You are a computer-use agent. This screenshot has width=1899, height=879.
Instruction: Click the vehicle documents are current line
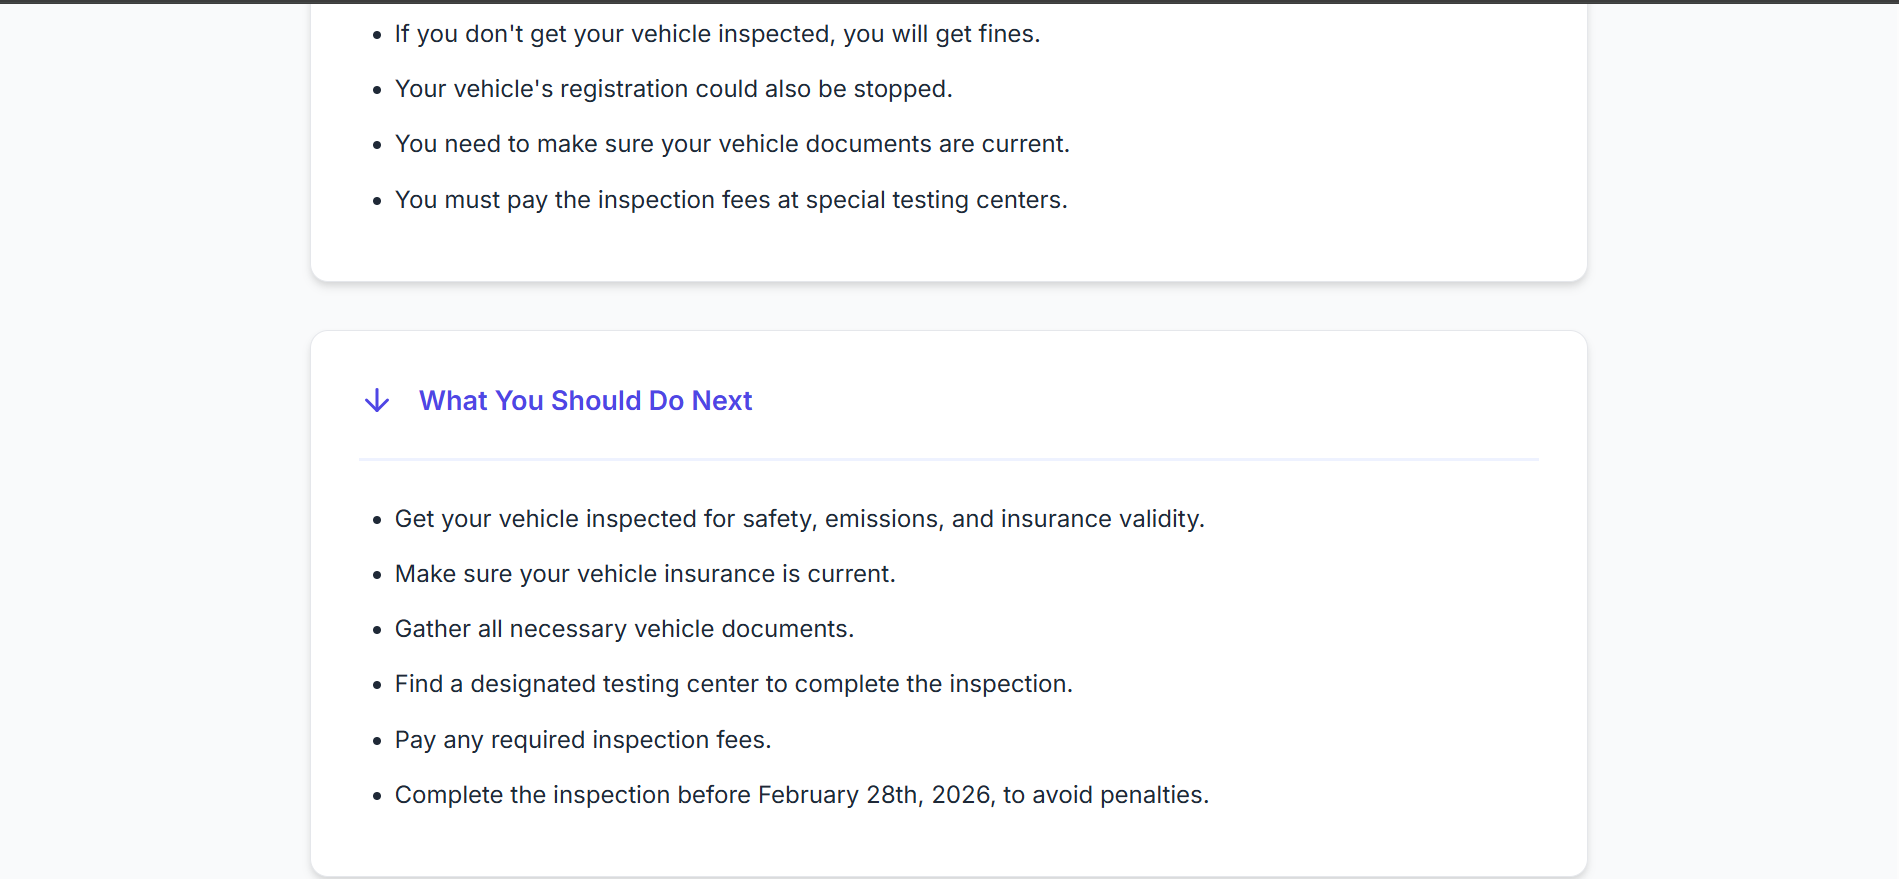732,144
